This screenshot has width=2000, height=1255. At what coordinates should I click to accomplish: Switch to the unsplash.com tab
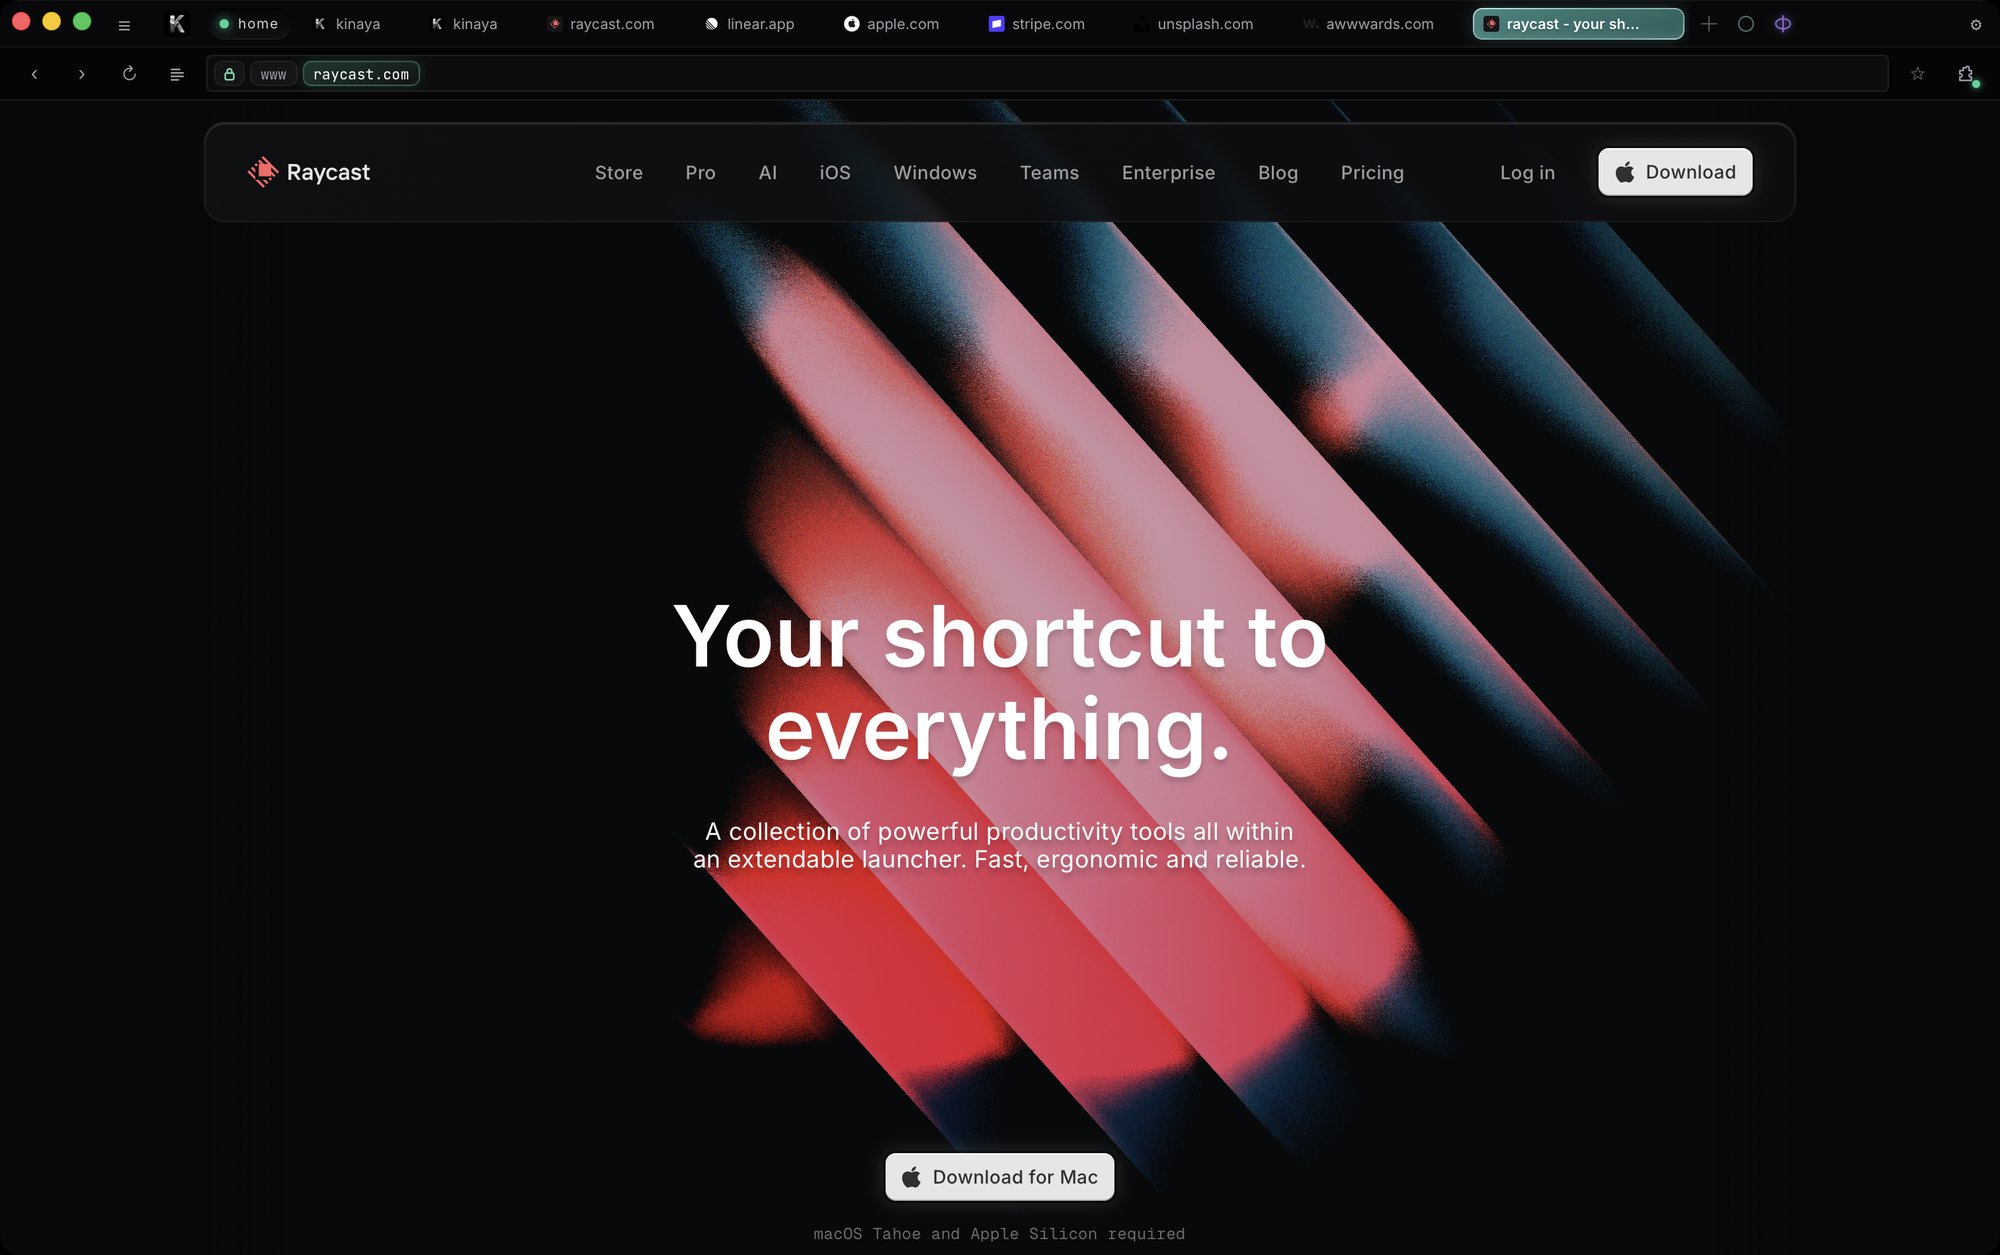pos(1193,24)
